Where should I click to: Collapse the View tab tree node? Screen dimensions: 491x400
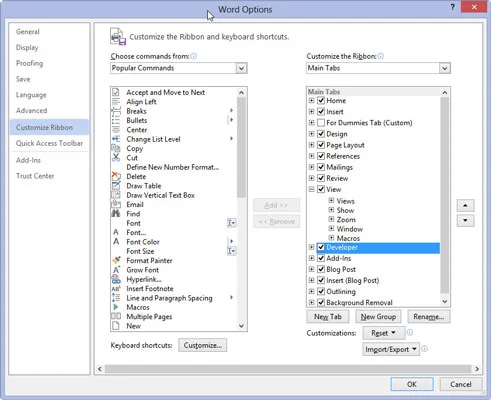311,189
